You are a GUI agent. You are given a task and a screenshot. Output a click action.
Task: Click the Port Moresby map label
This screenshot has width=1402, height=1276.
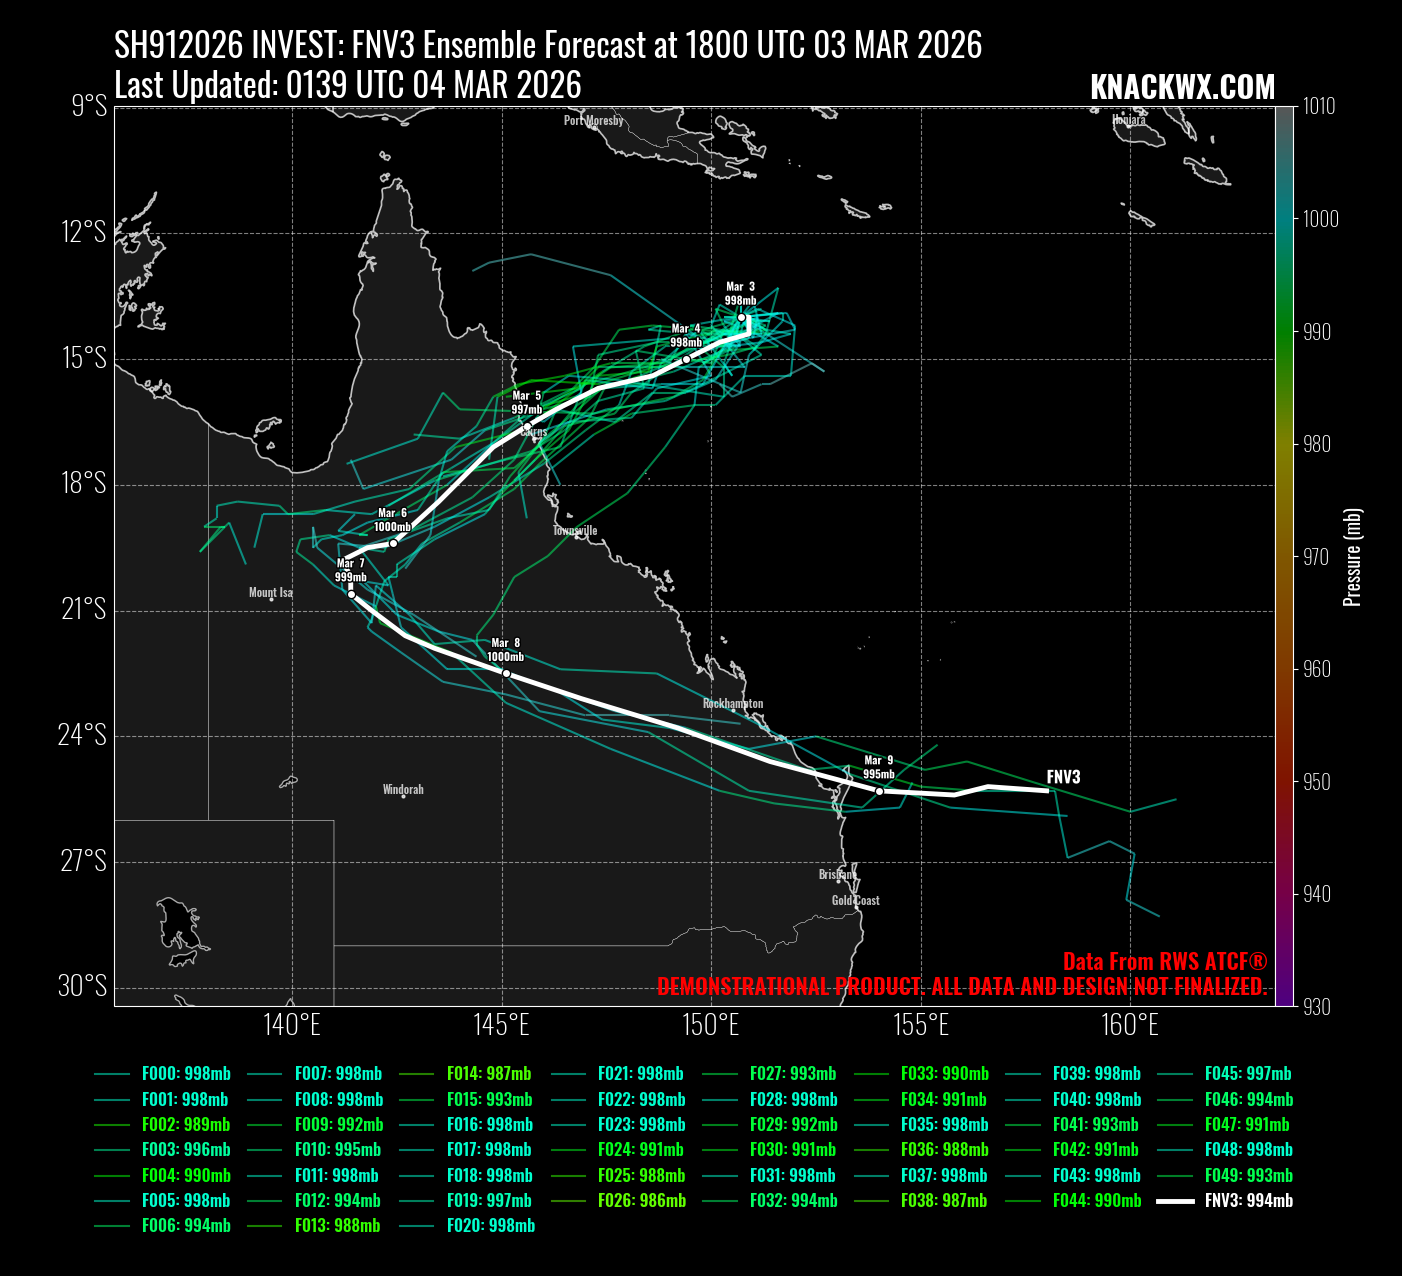click(593, 121)
